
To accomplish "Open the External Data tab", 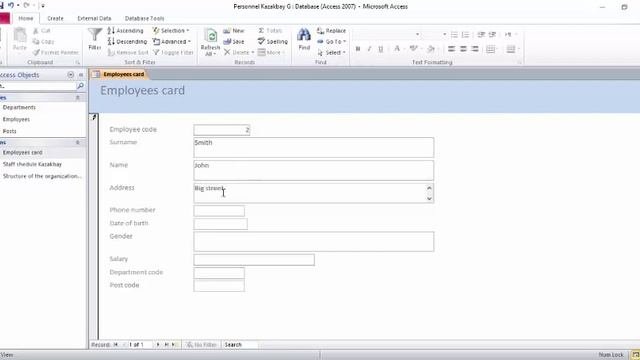I will 94,18.
